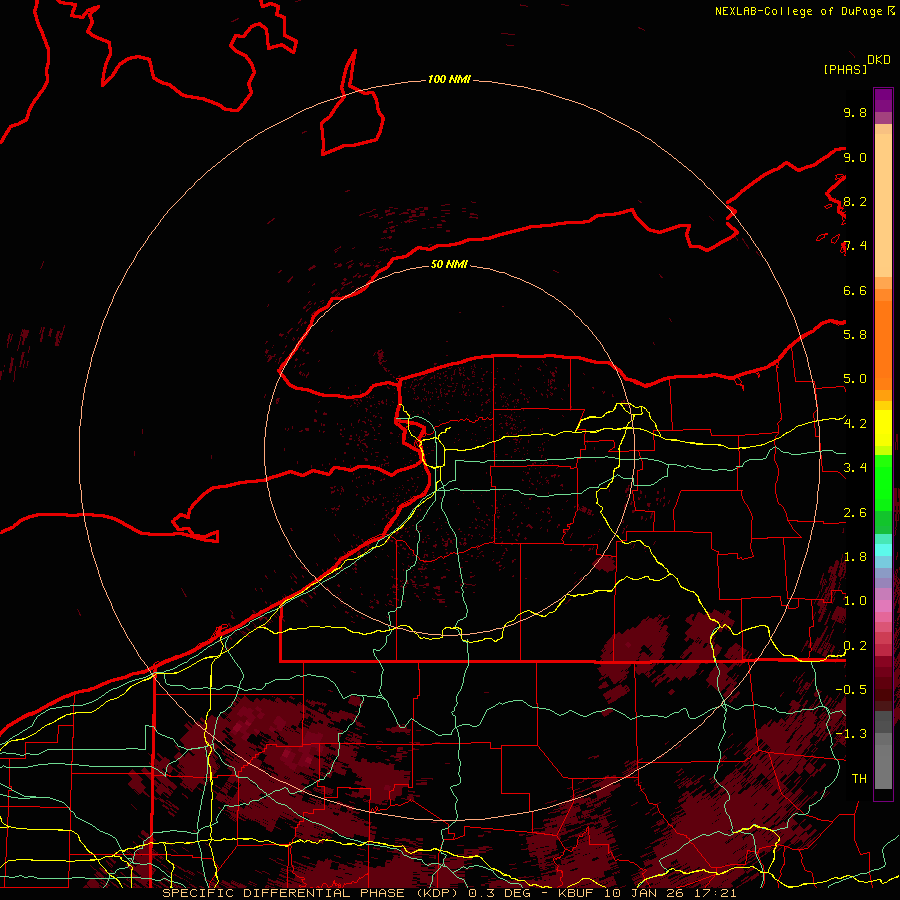Pick the yellow band on the color scale
The width and height of the screenshot is (900, 900).
tap(883, 428)
